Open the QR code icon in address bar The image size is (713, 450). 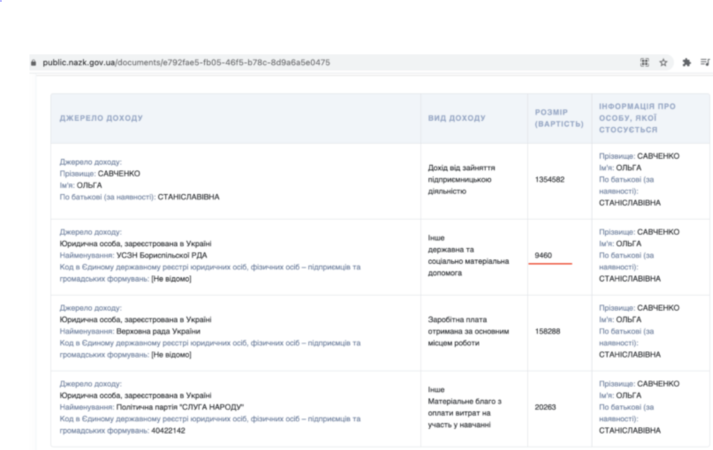pos(645,62)
